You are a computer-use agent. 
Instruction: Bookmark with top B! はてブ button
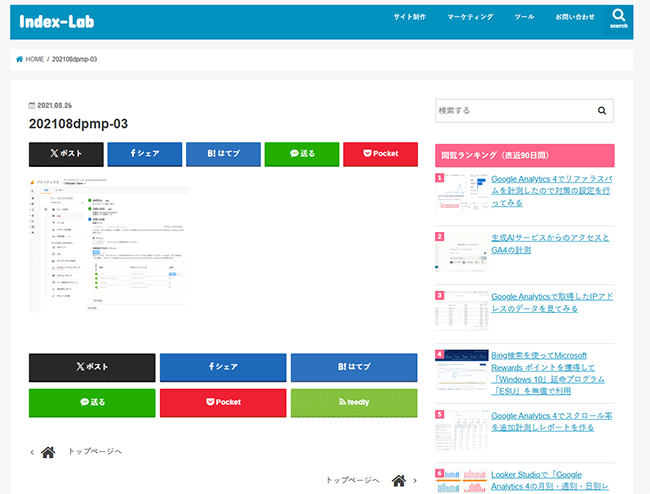click(x=223, y=154)
